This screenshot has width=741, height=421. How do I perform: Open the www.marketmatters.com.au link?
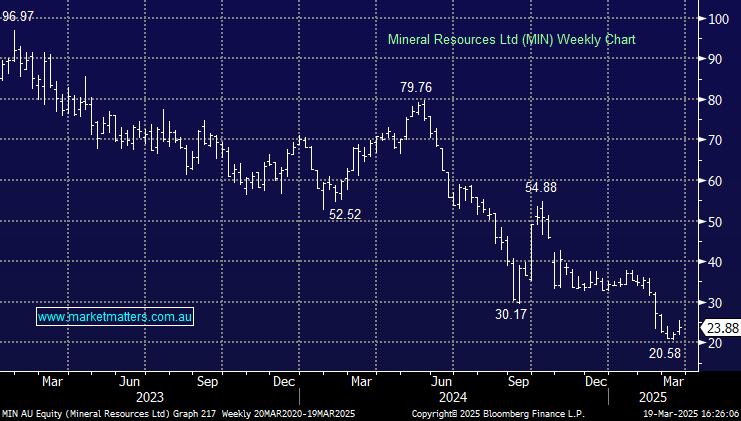(x=115, y=317)
